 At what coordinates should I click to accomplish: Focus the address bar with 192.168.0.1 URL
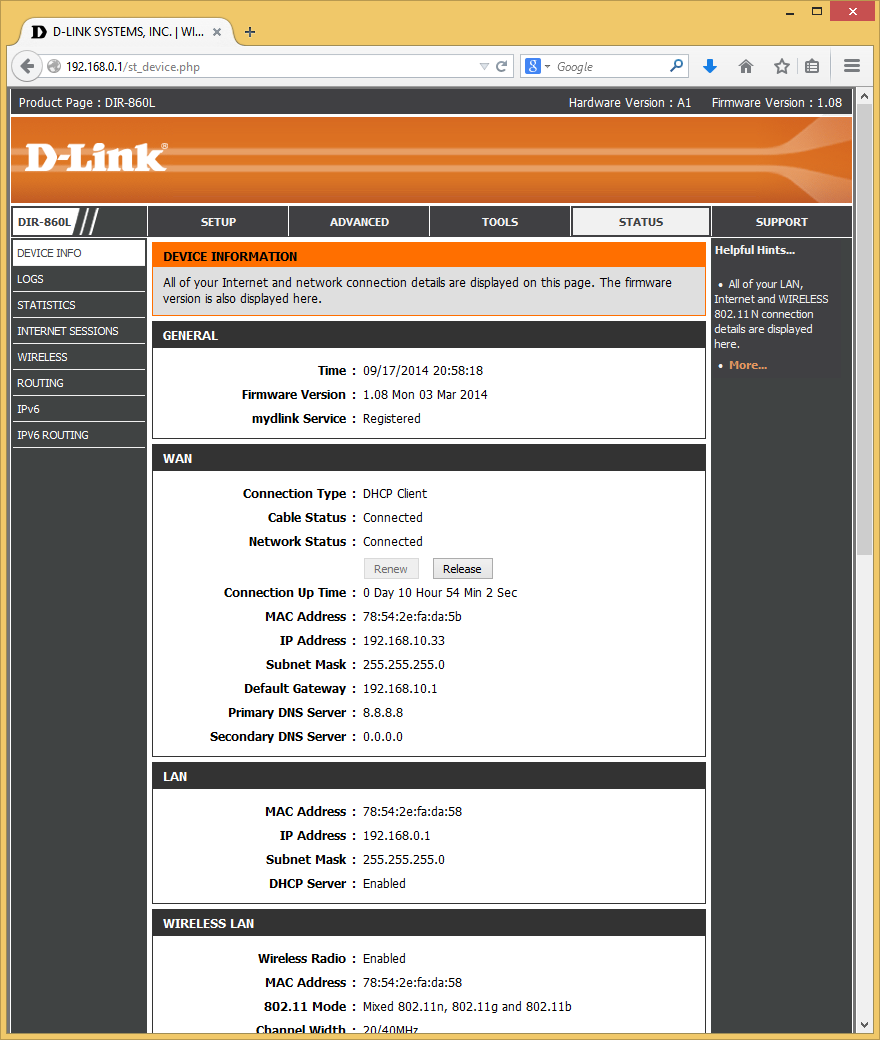coord(269,66)
